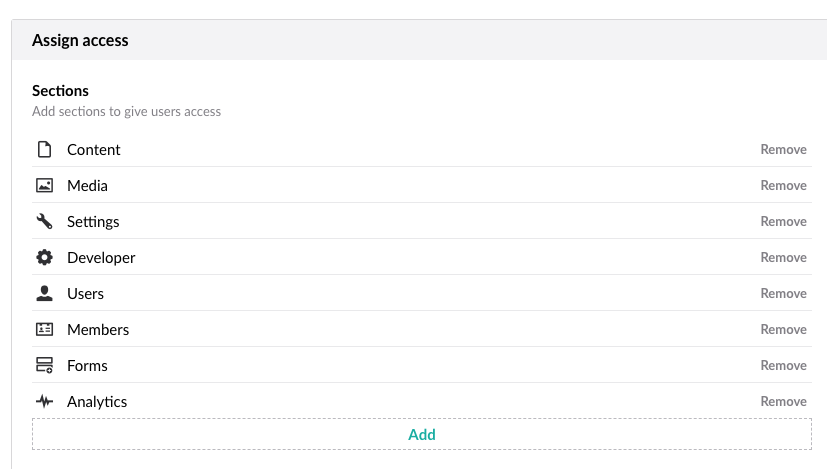Click the Assign access panel header
Screen dimensions: 827x469
[419, 40]
